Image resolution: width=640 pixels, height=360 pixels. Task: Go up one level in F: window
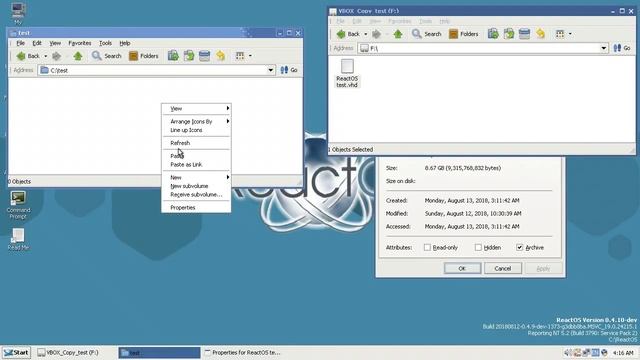(x=398, y=34)
